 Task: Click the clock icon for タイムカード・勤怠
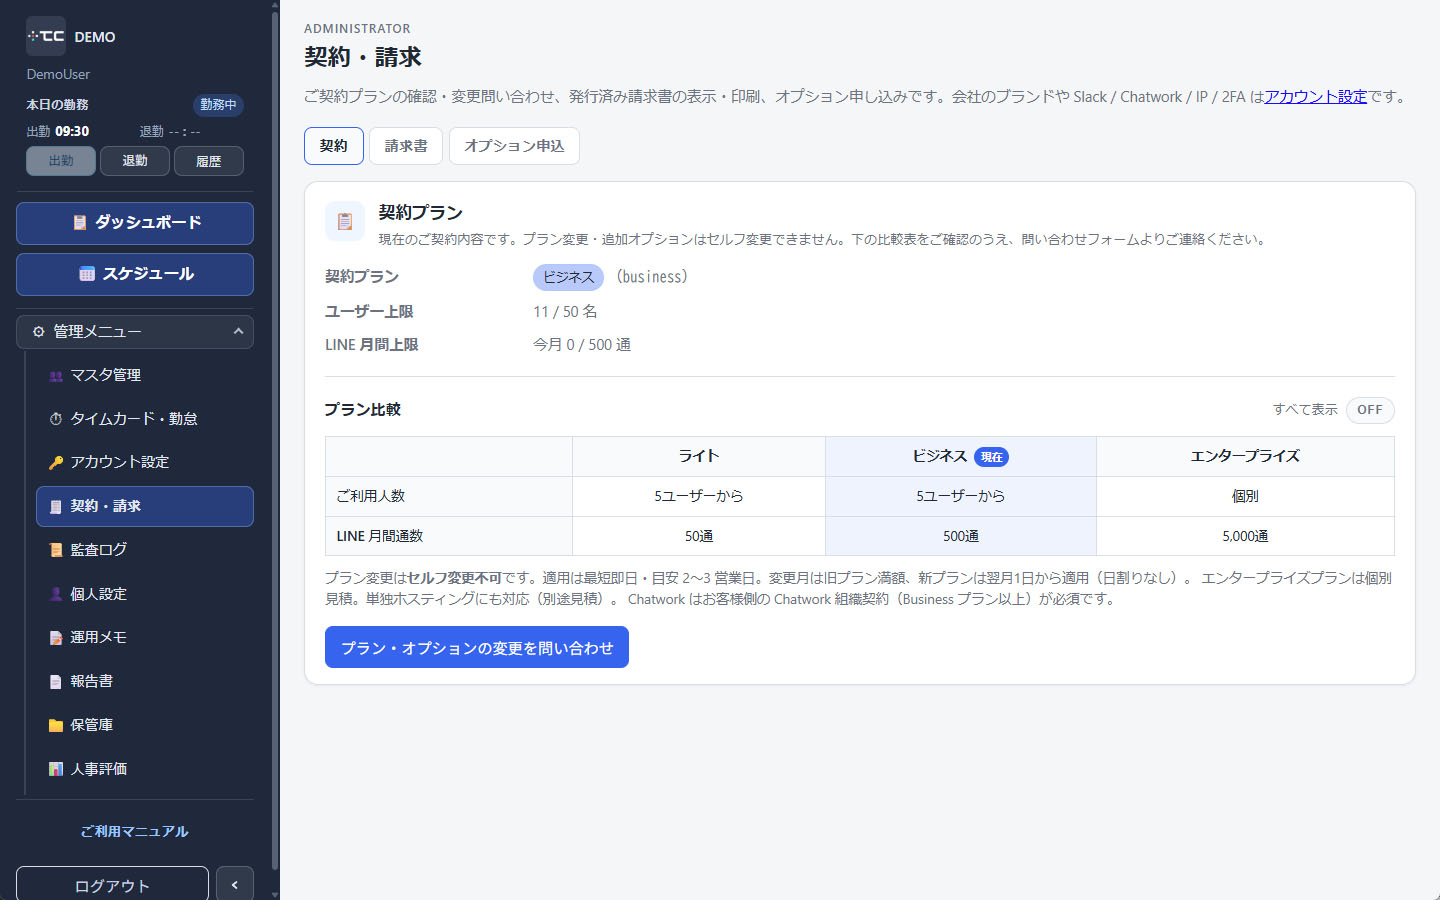[x=56, y=419]
